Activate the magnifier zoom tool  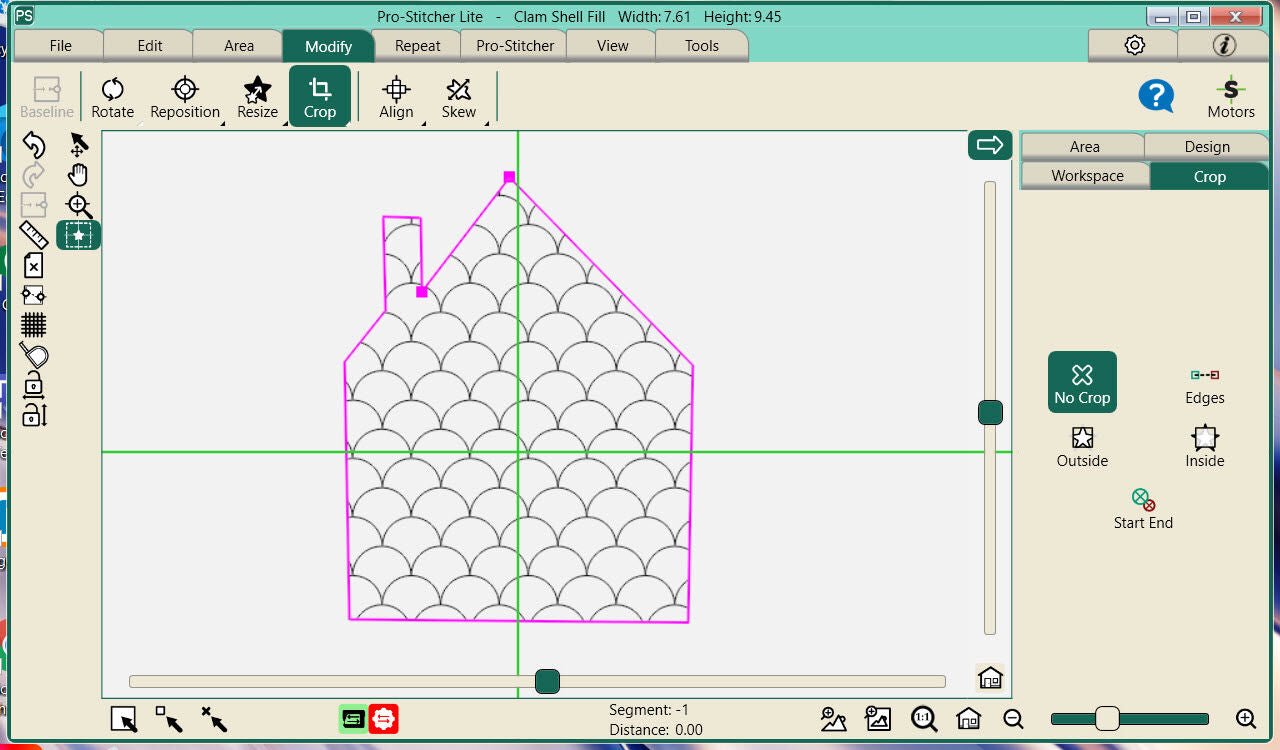pyautogui.click(x=78, y=206)
